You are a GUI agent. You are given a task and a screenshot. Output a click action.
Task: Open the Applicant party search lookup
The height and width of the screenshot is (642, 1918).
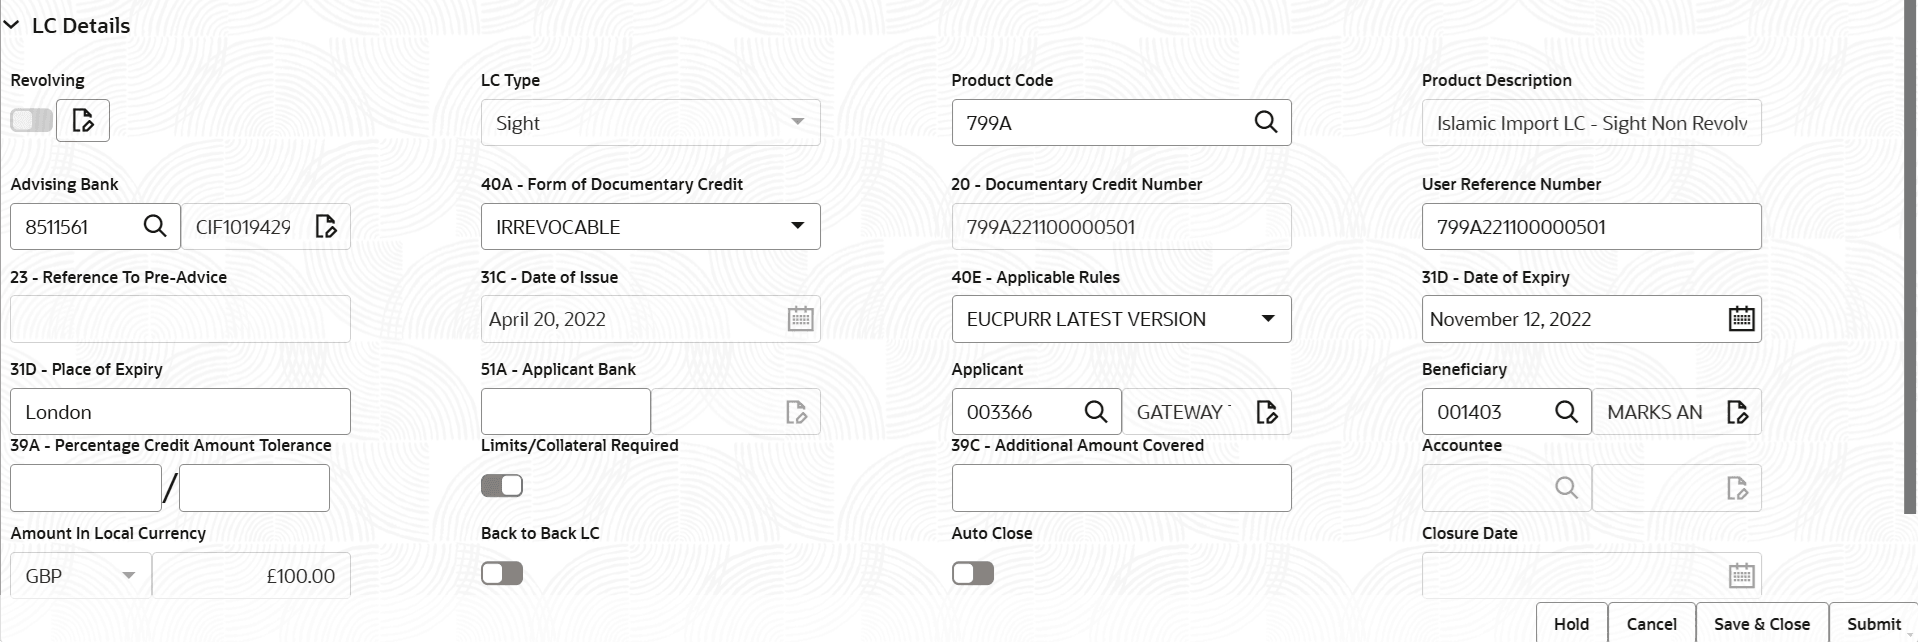click(1095, 411)
